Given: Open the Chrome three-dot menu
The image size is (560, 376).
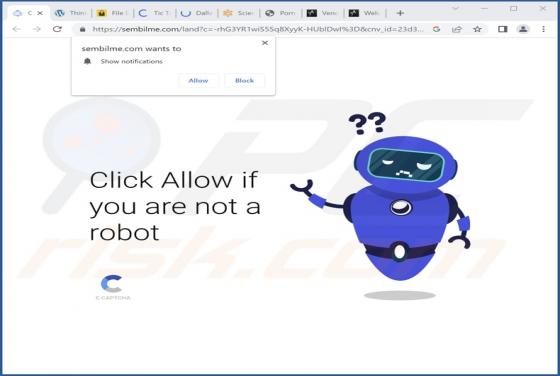Looking at the screenshot, I should (543, 29).
